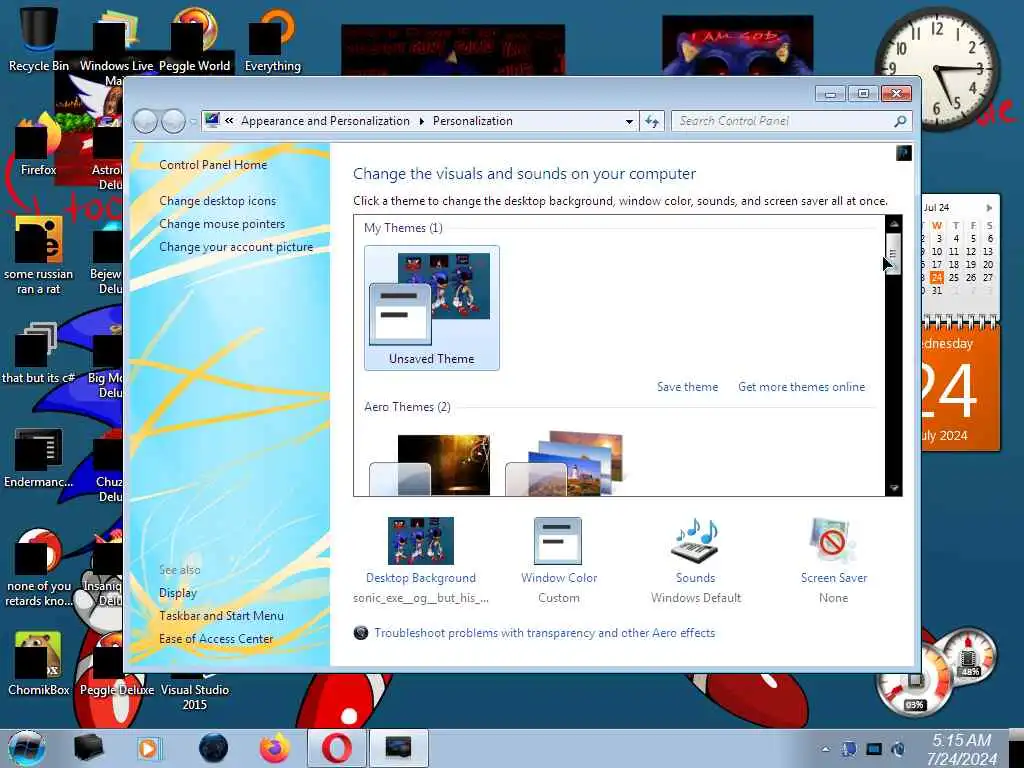Click the help icon in the window corner
Viewport: 1024px width, 768px height.
point(904,153)
